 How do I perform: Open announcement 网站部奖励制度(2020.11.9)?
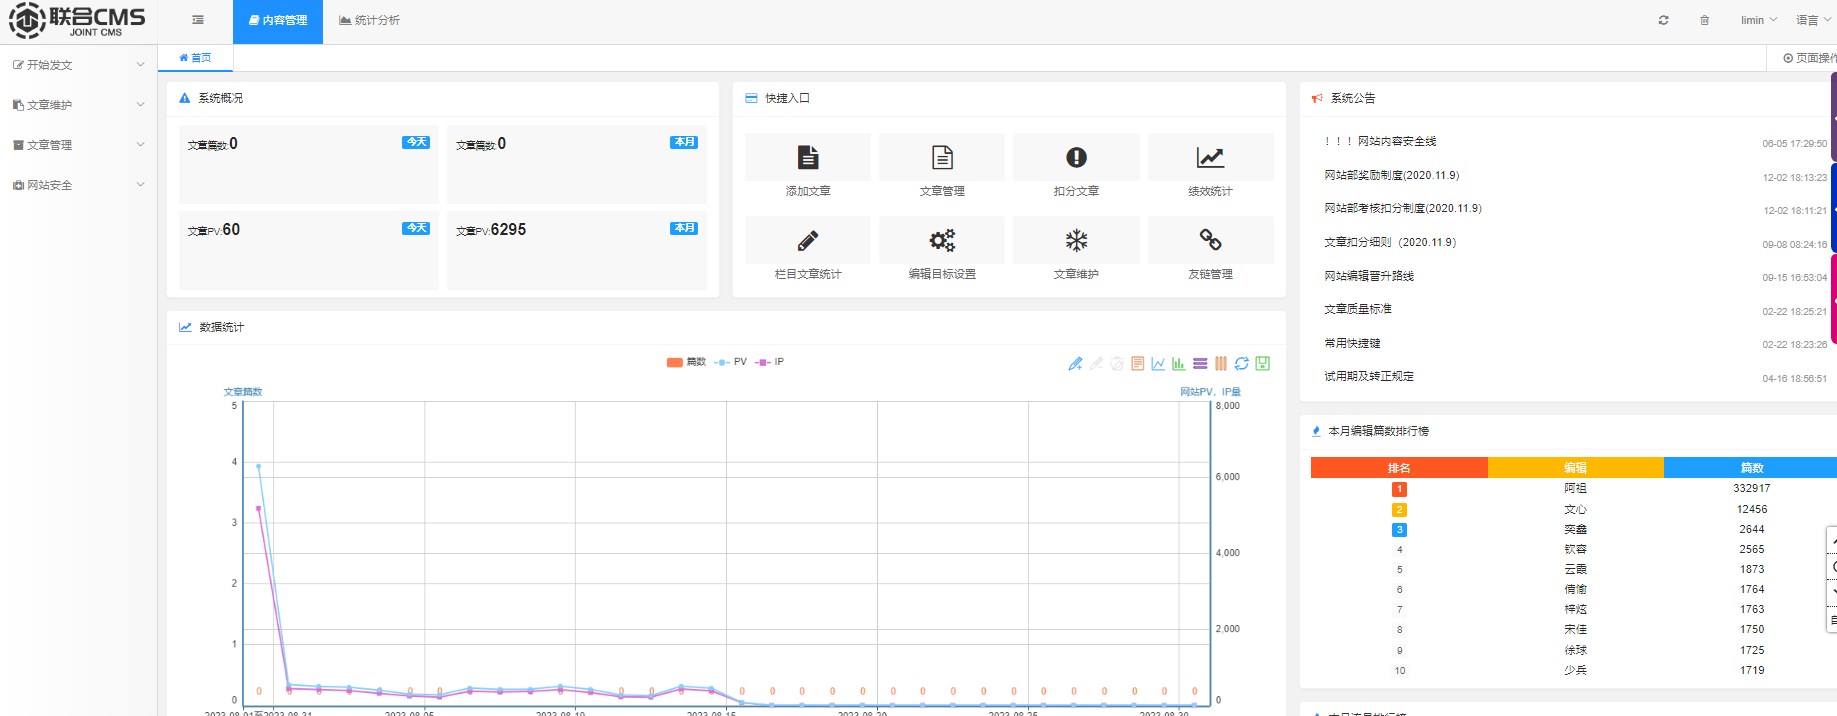coord(1392,175)
